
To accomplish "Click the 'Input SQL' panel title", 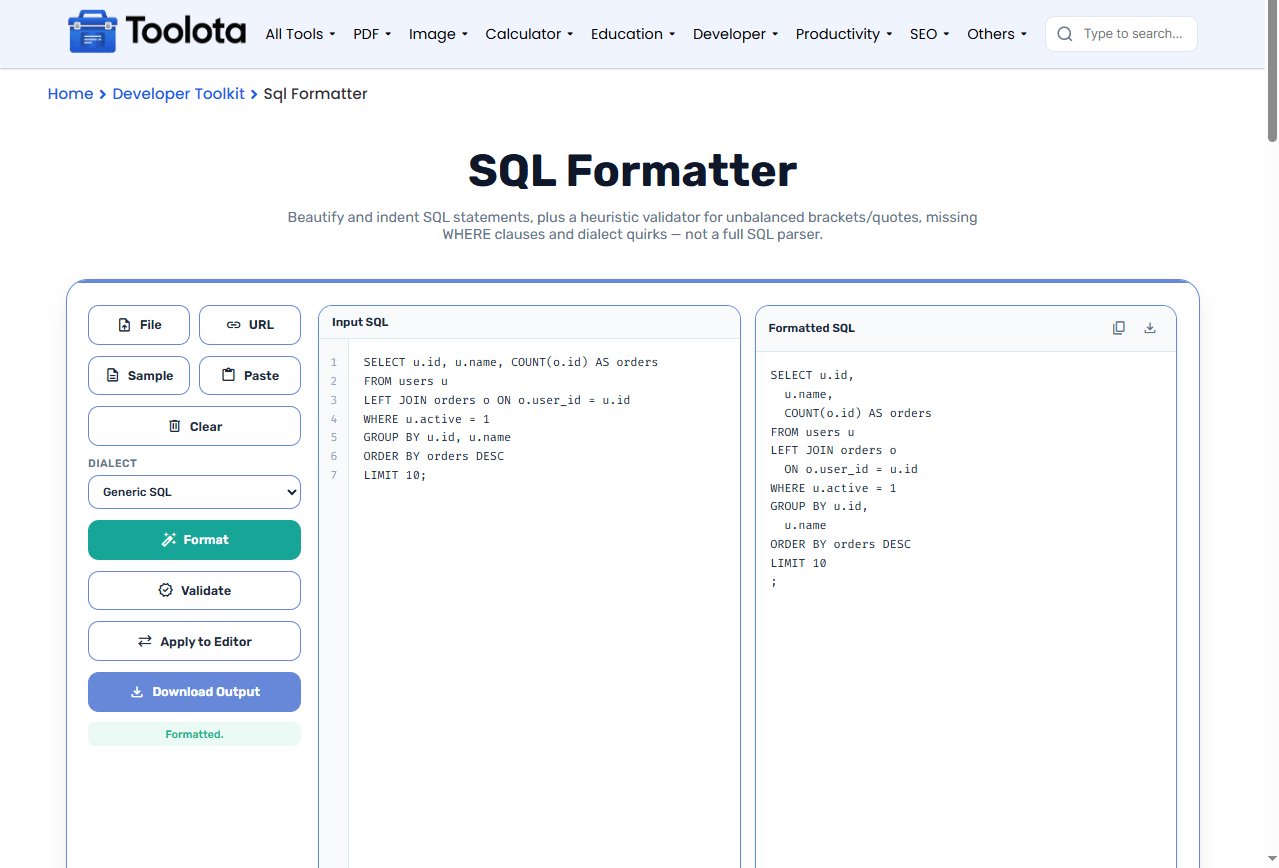I will click(360, 322).
